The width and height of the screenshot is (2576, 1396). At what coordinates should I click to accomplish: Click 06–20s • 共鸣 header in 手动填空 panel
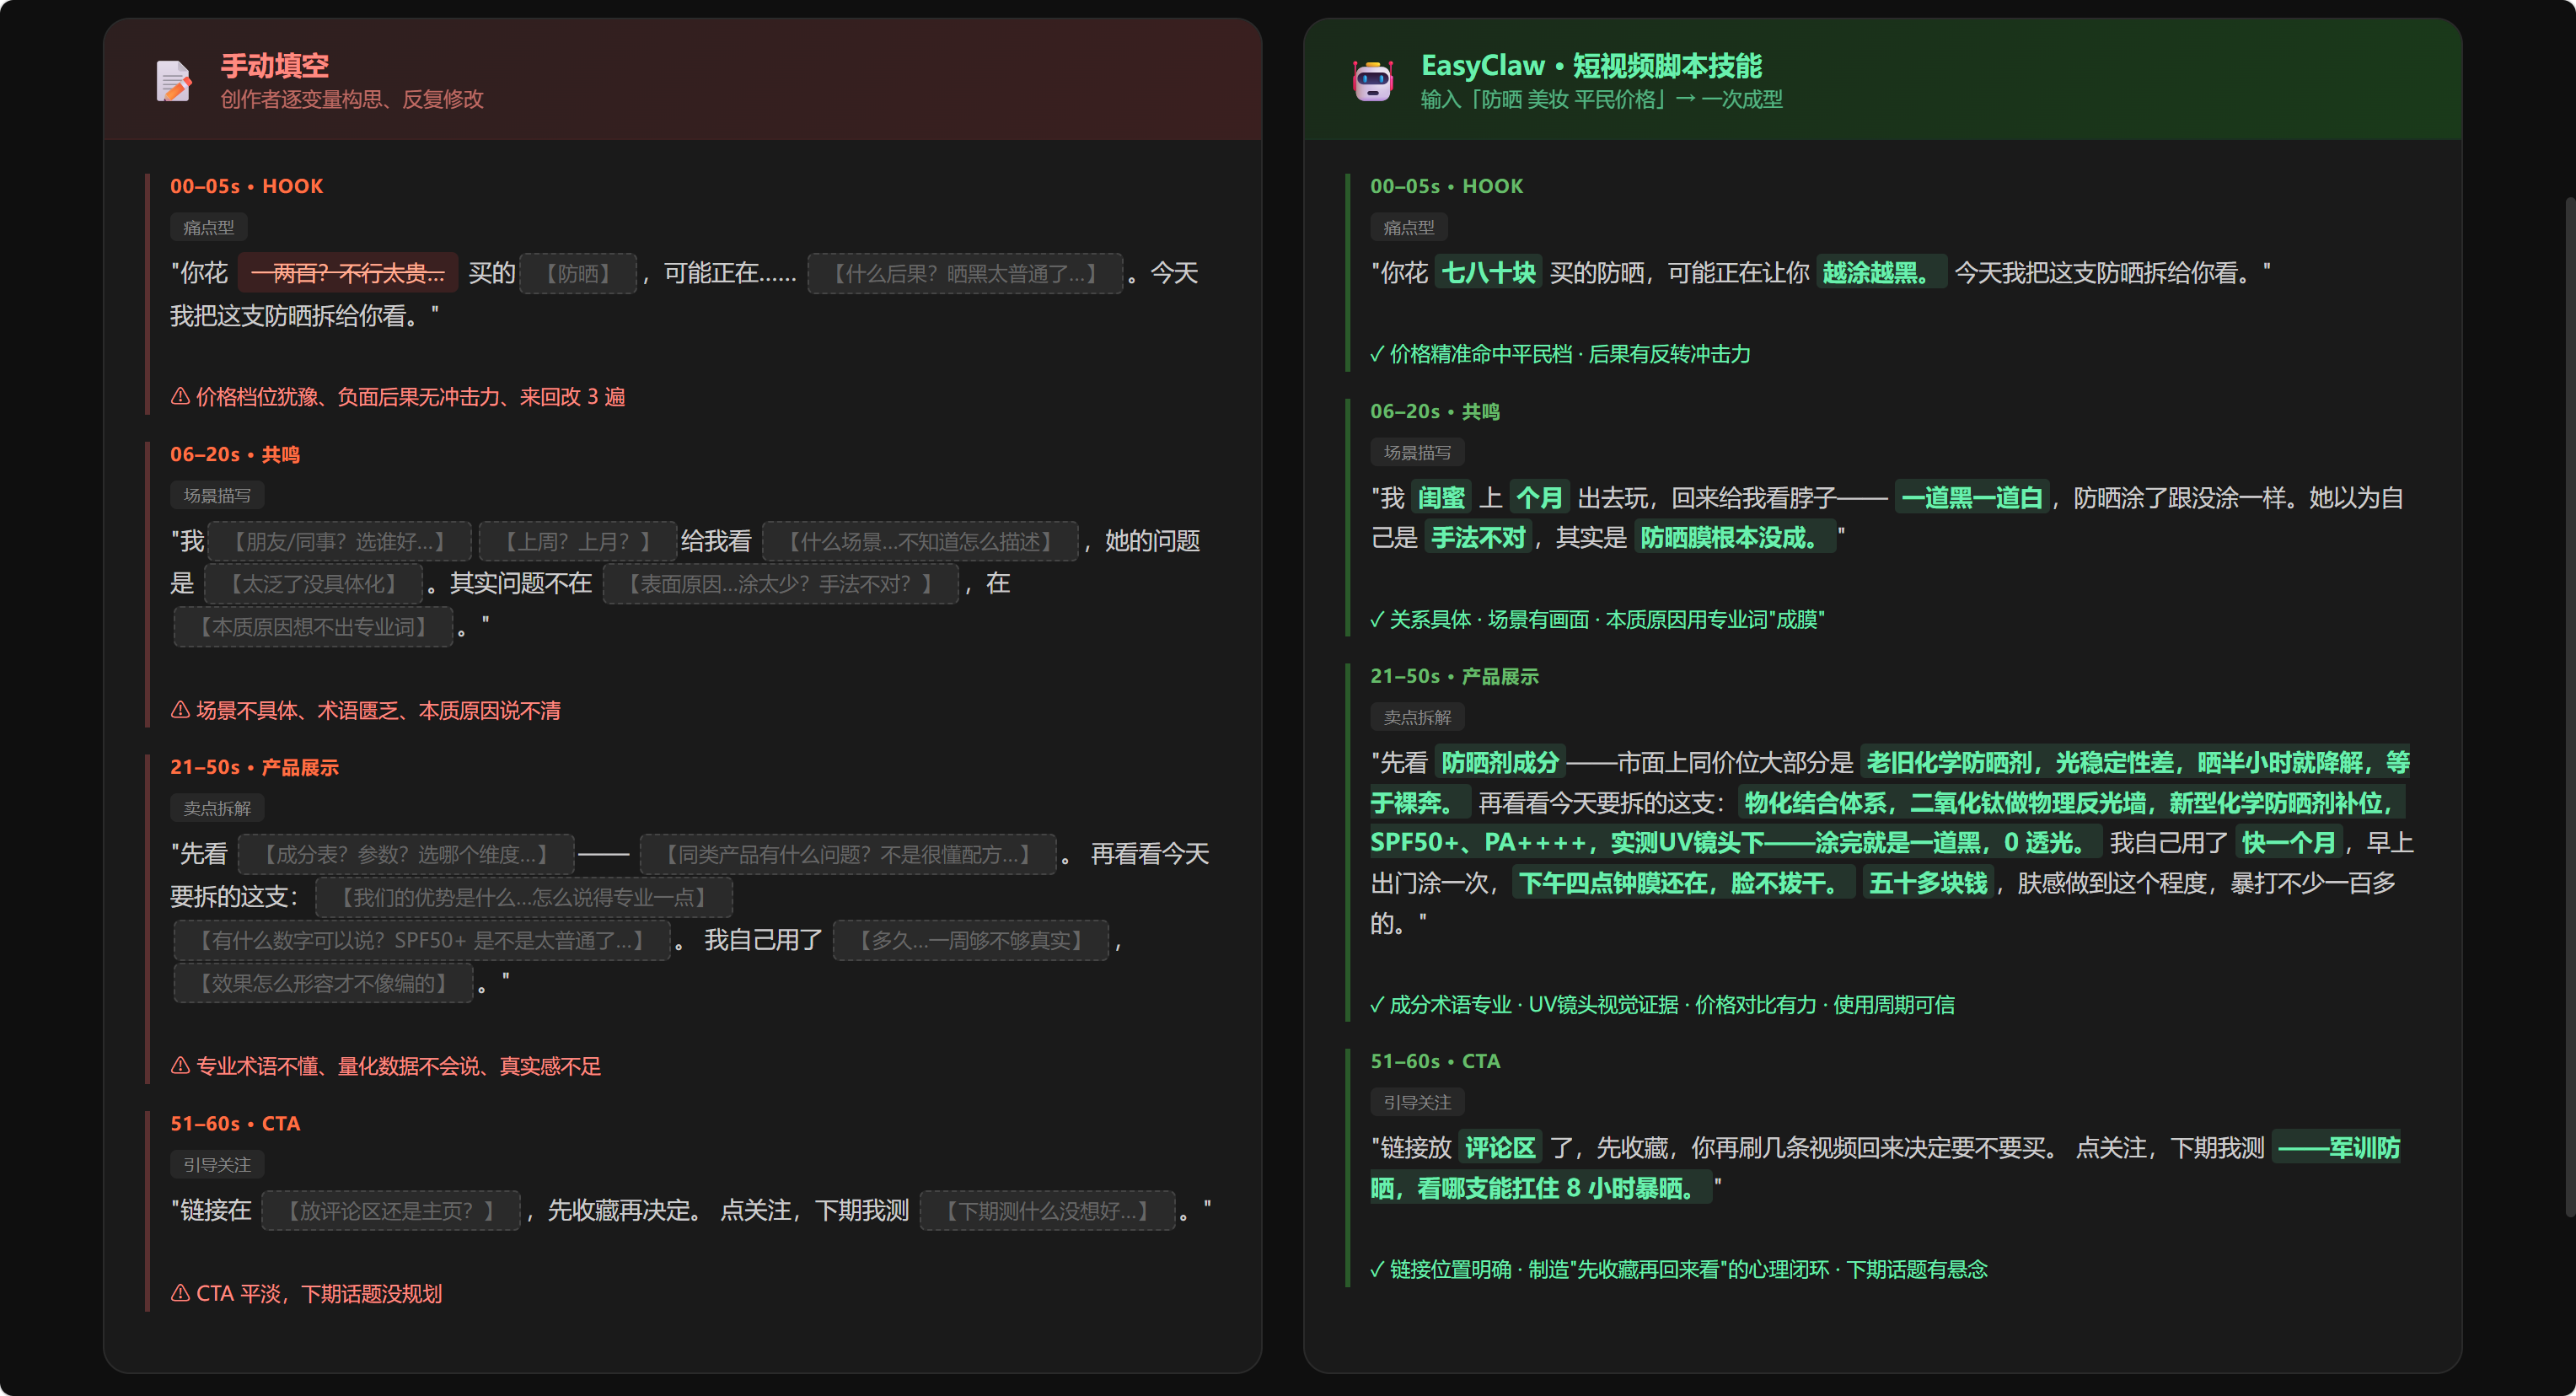pyautogui.click(x=234, y=454)
